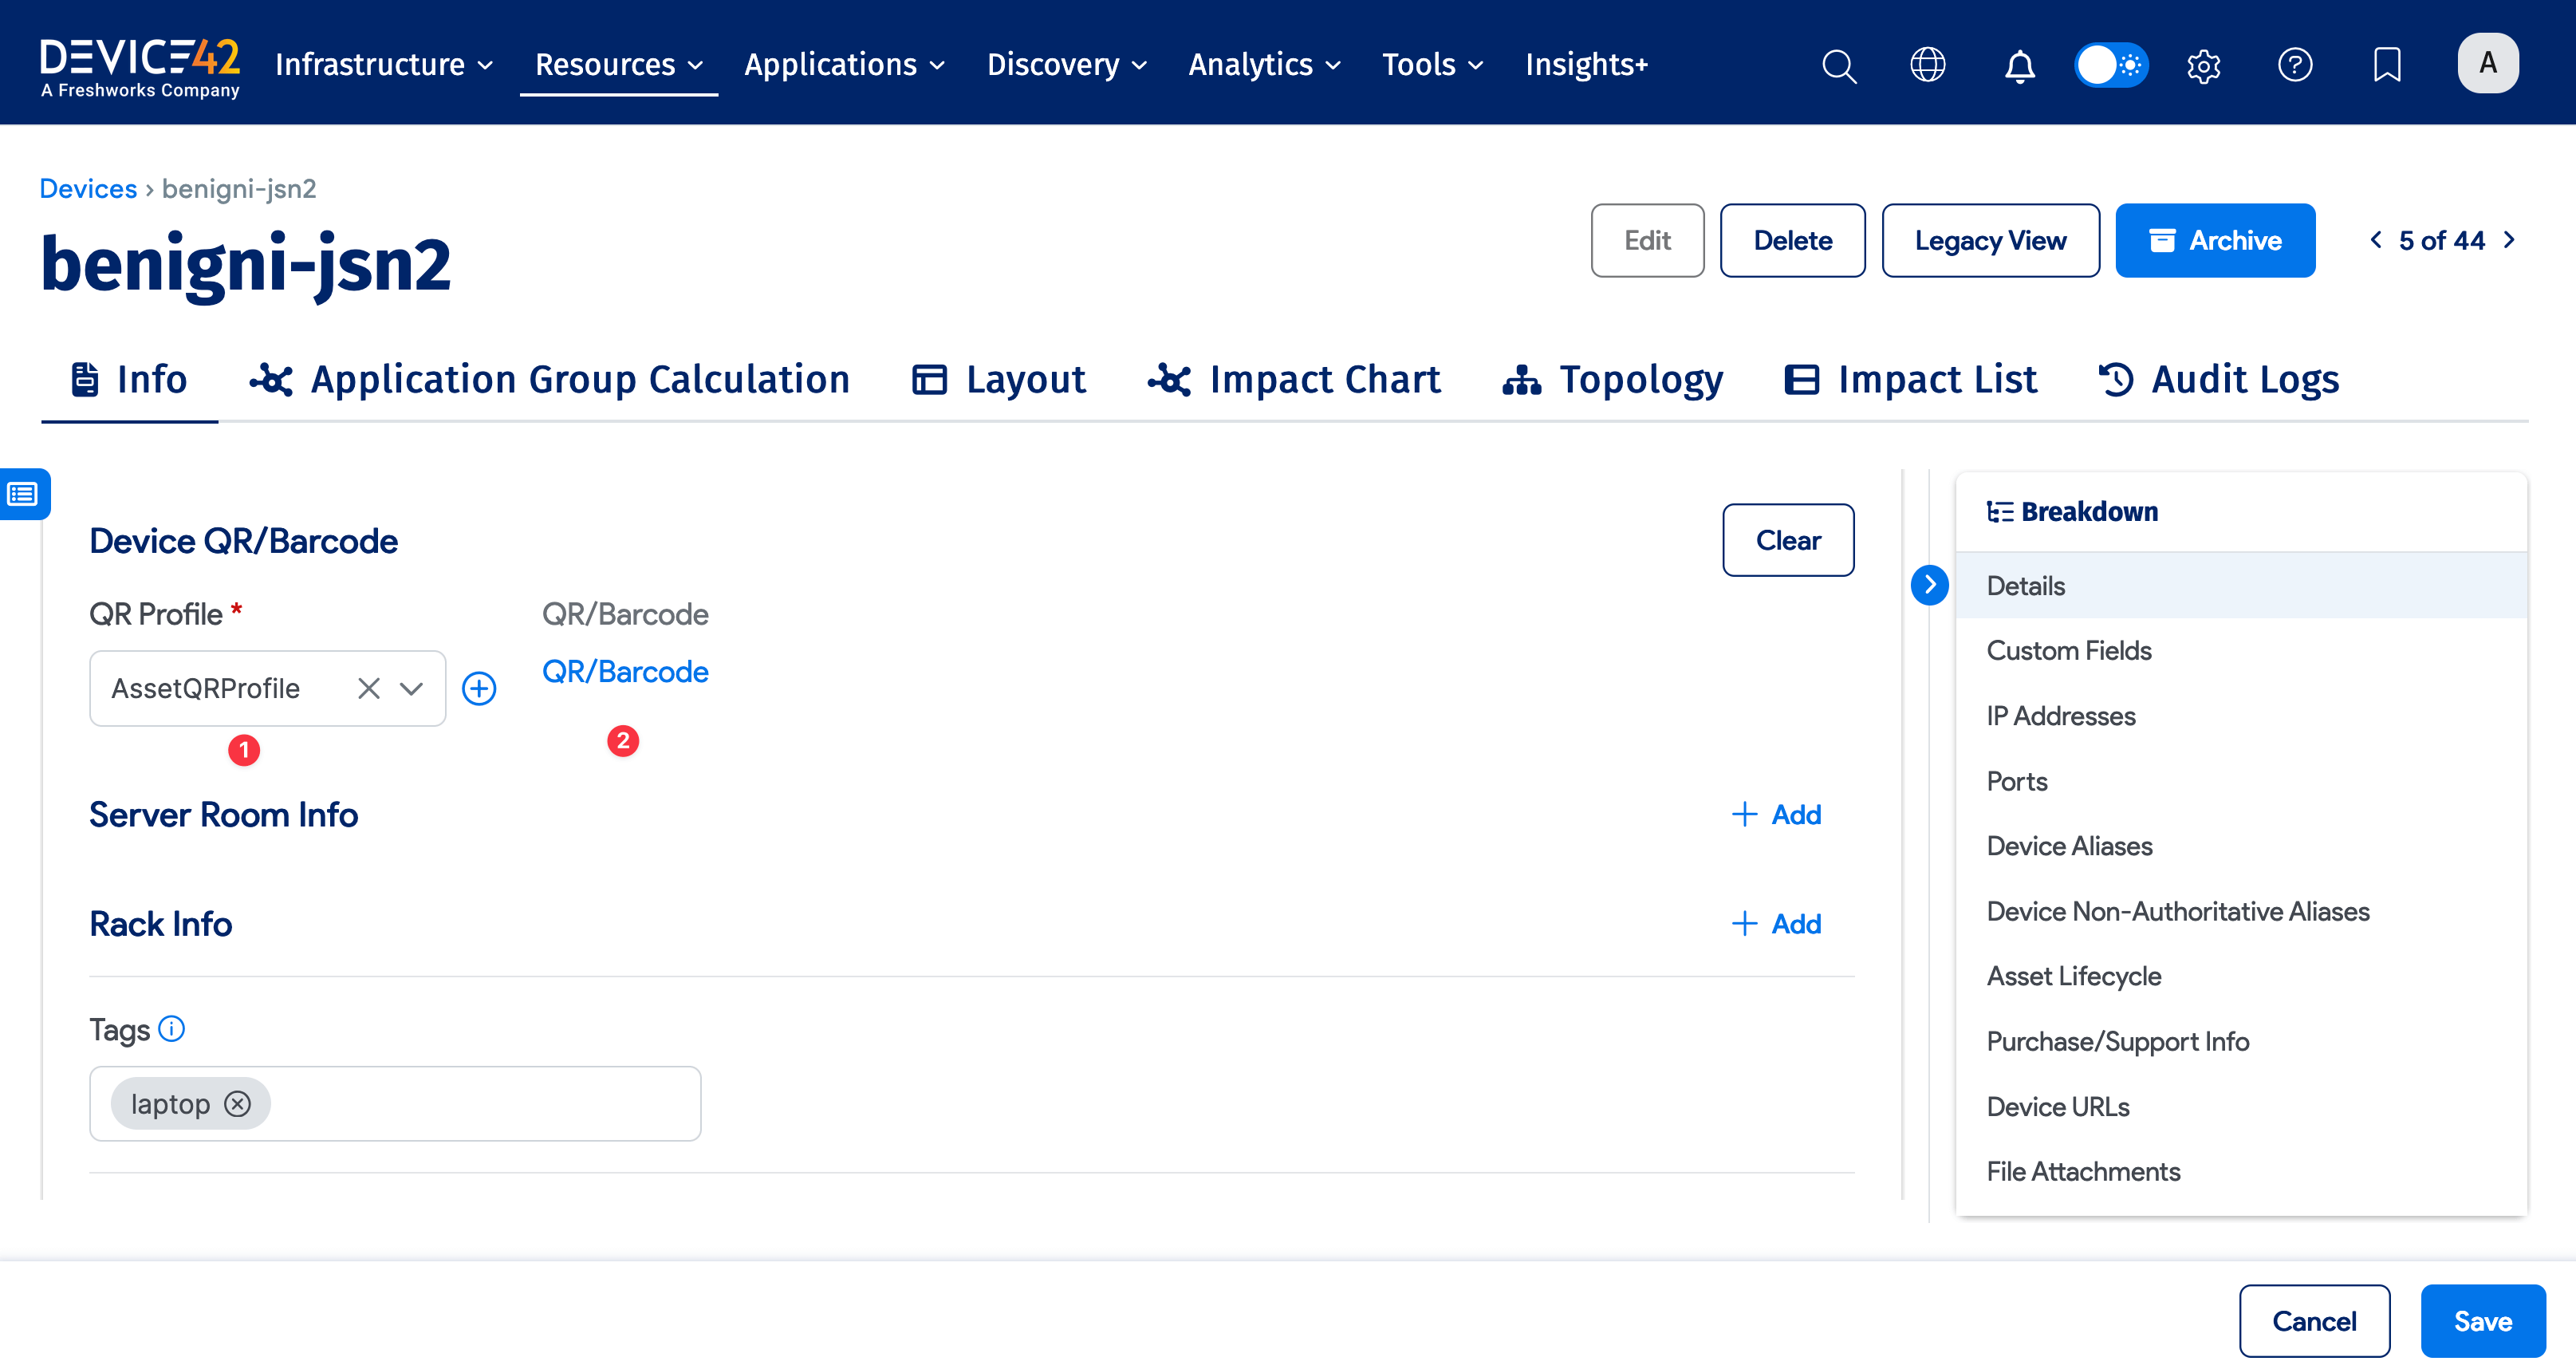2576x1369 pixels.
Task: Switch to the Topology tab
Action: pyautogui.click(x=1613, y=380)
